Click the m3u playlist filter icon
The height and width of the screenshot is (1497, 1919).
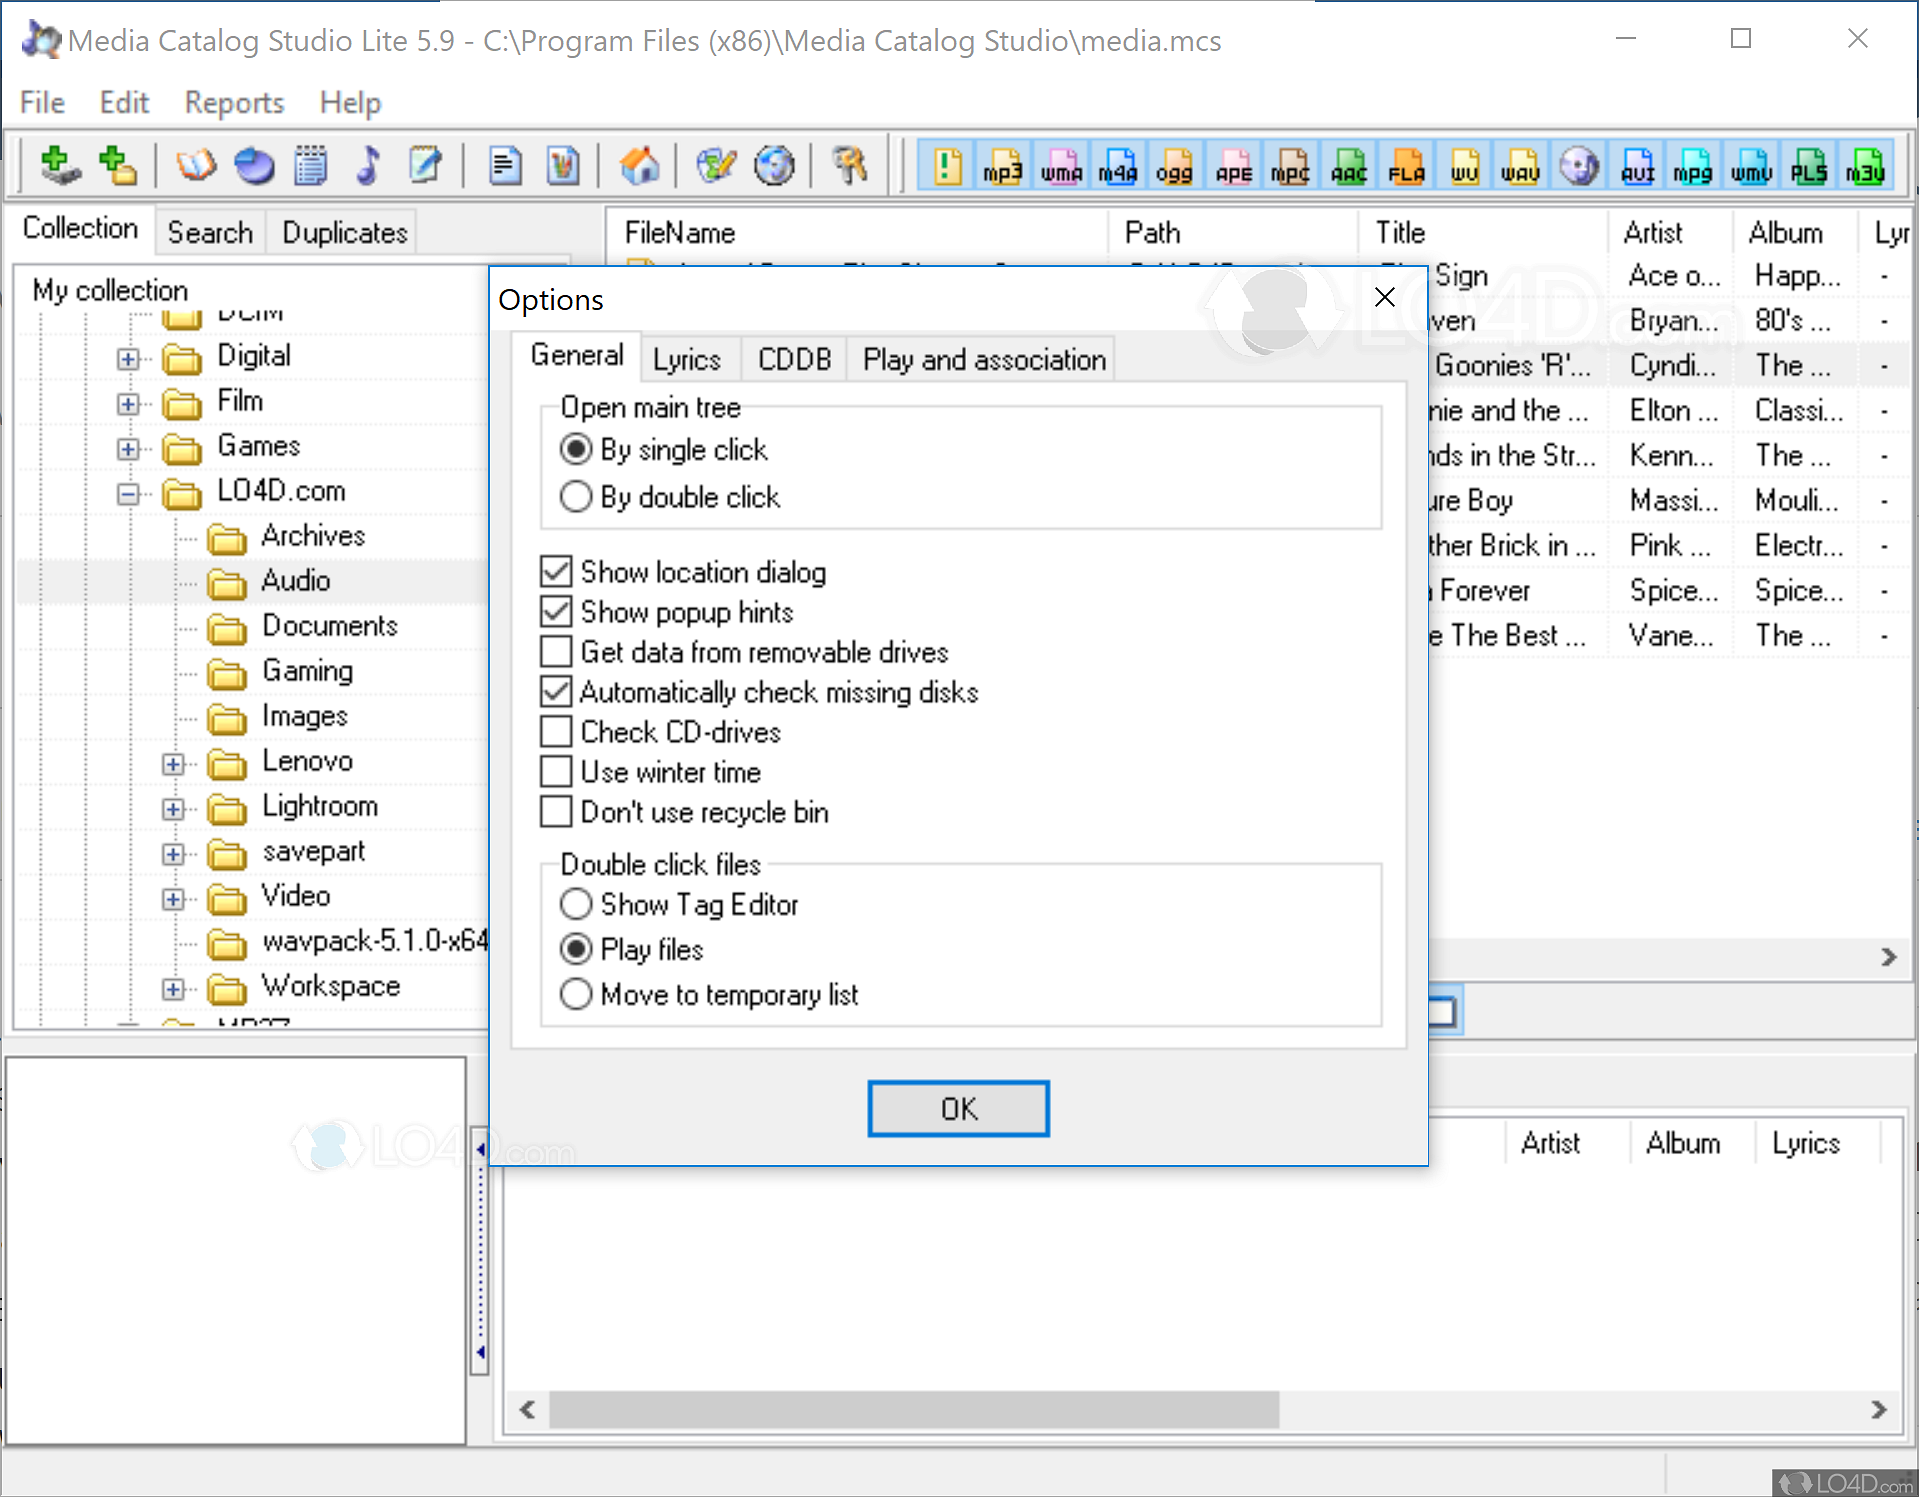pos(1866,165)
